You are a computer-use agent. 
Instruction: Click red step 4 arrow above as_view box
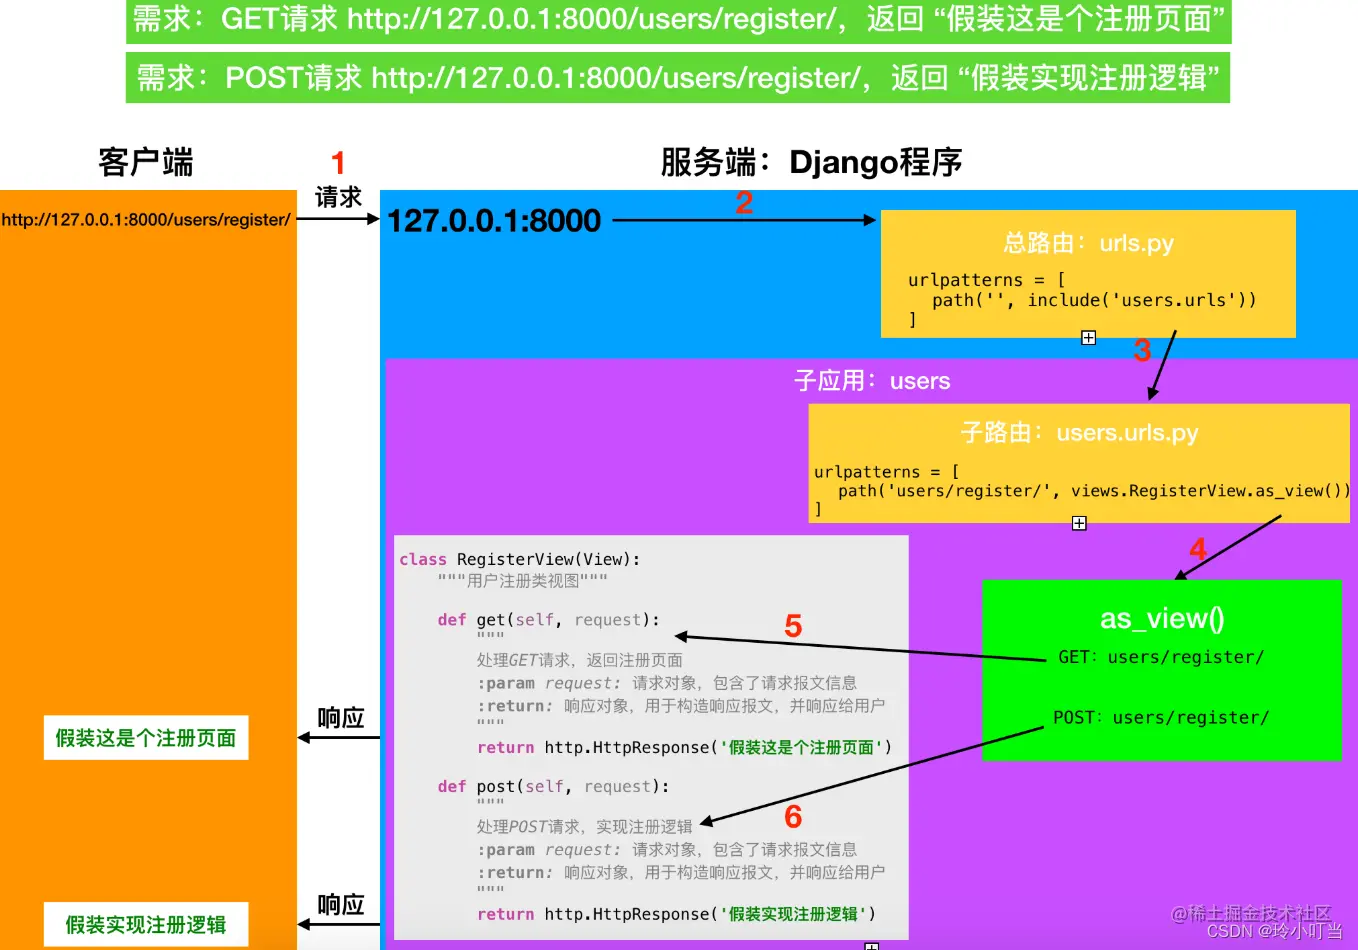[x=1196, y=549]
